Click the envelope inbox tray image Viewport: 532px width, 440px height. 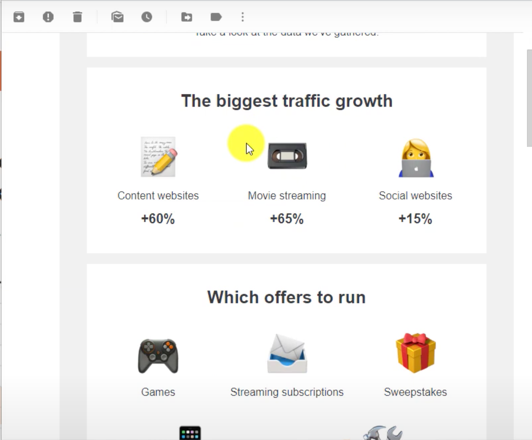[287, 354]
